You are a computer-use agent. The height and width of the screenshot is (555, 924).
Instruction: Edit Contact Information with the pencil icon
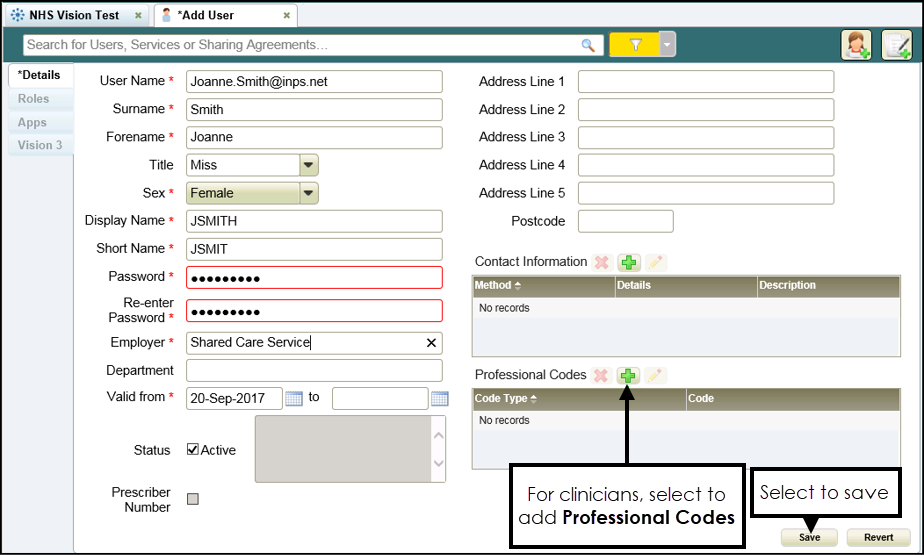click(x=654, y=263)
